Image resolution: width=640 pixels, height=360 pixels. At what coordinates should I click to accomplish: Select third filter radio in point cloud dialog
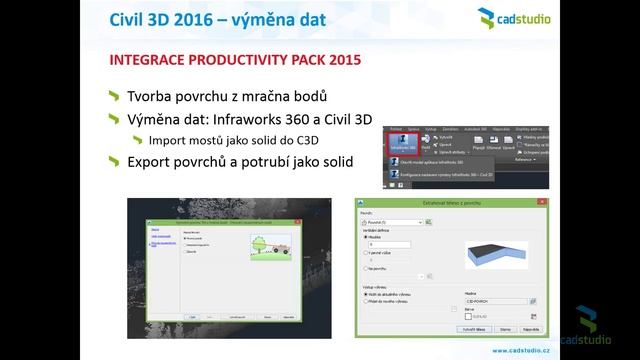[185, 252]
